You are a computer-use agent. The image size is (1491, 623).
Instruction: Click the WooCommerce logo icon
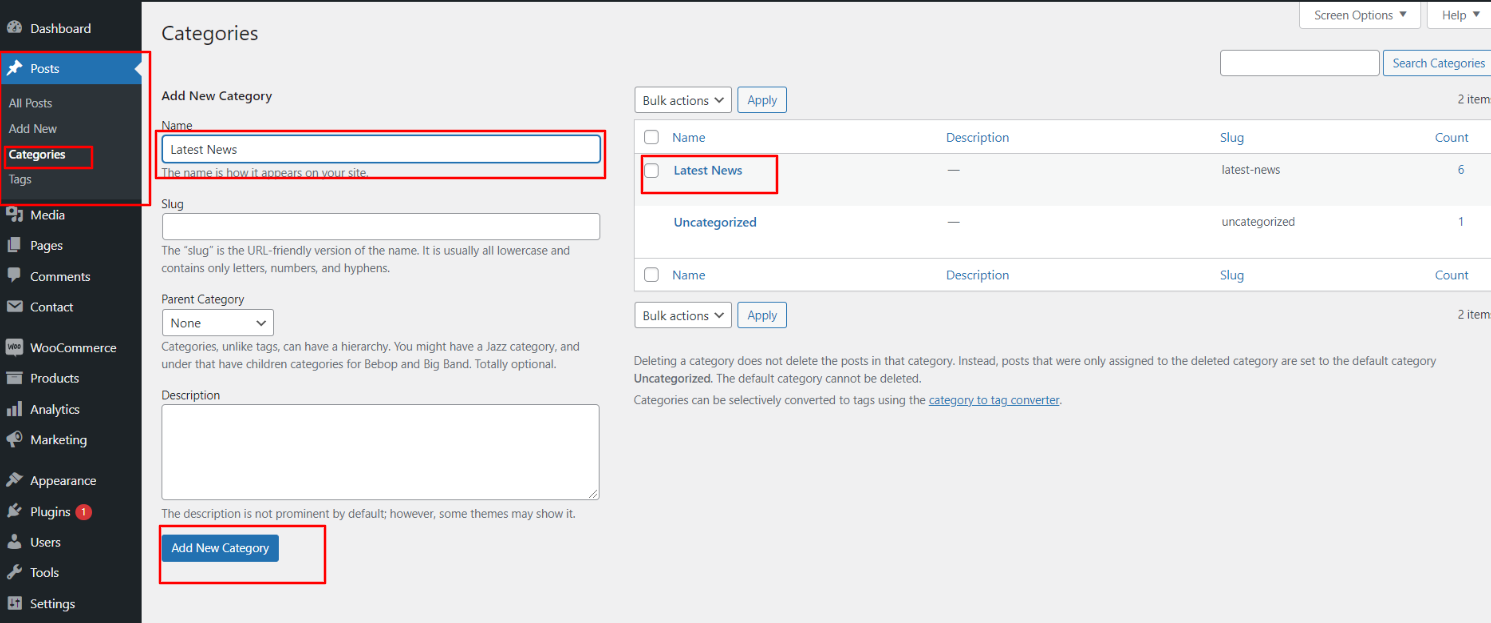pos(14,348)
